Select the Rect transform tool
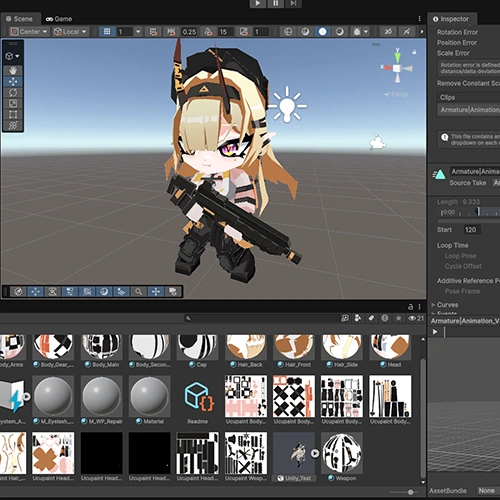The height and width of the screenshot is (500, 500). (13, 115)
